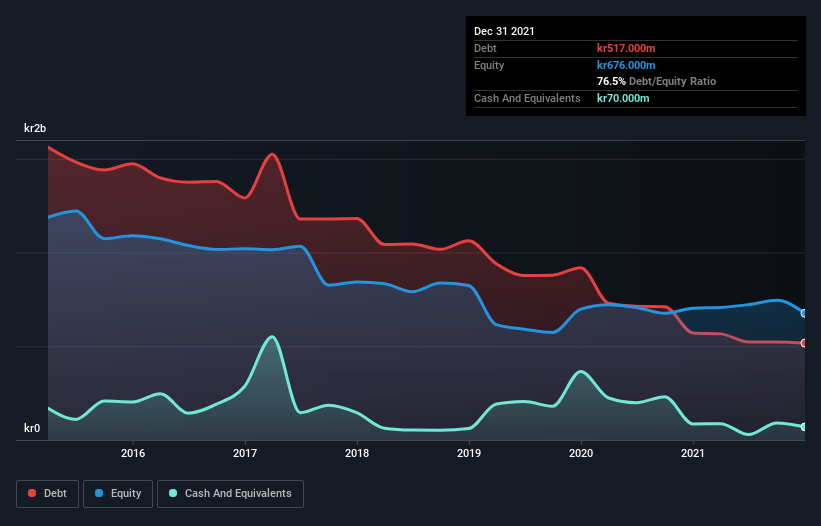821x526 pixels.
Task: Click the kr676.000m equity value
Action: coord(626,65)
